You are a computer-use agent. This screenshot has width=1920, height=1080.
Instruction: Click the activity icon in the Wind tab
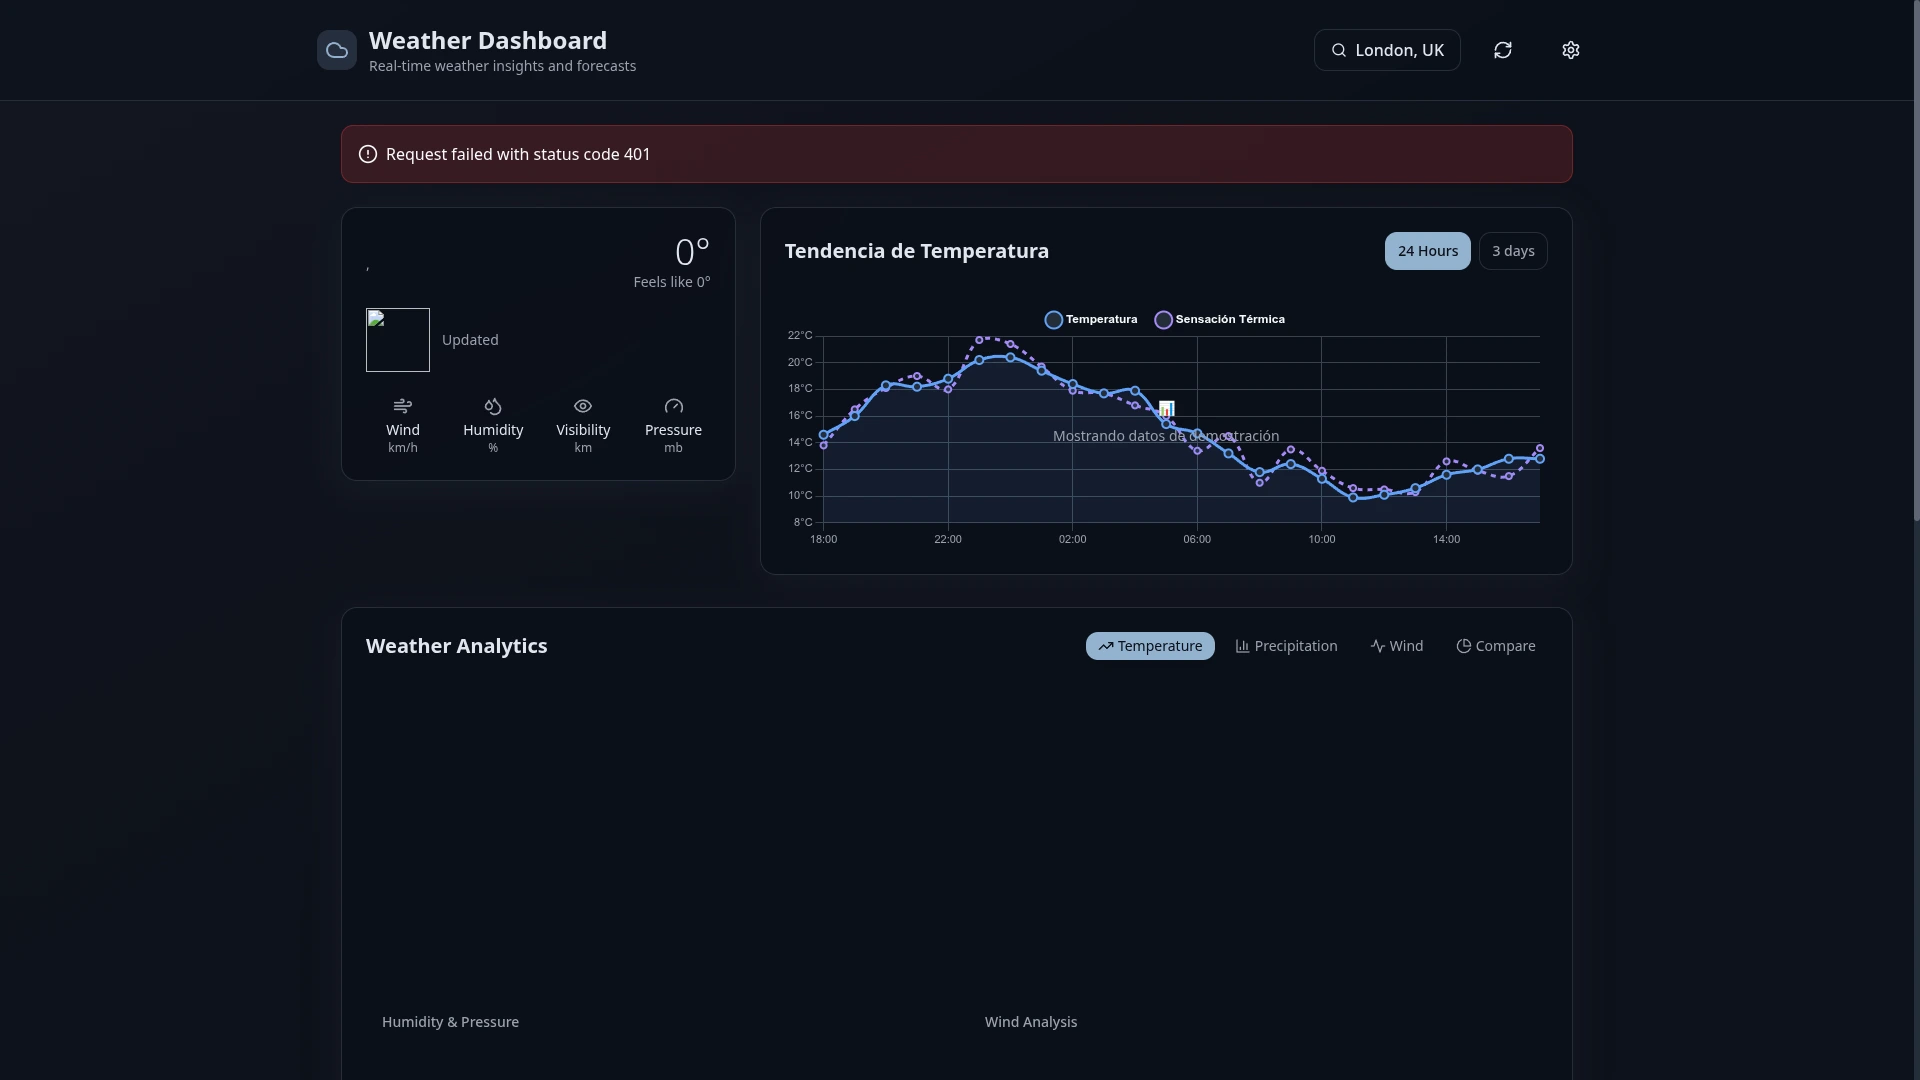tap(1378, 646)
